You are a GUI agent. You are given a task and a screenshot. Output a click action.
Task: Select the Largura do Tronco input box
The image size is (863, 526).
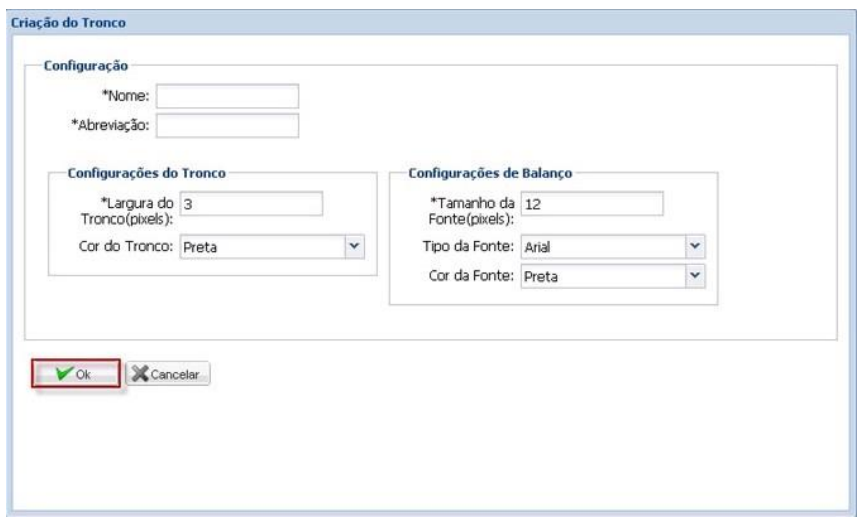click(x=251, y=203)
